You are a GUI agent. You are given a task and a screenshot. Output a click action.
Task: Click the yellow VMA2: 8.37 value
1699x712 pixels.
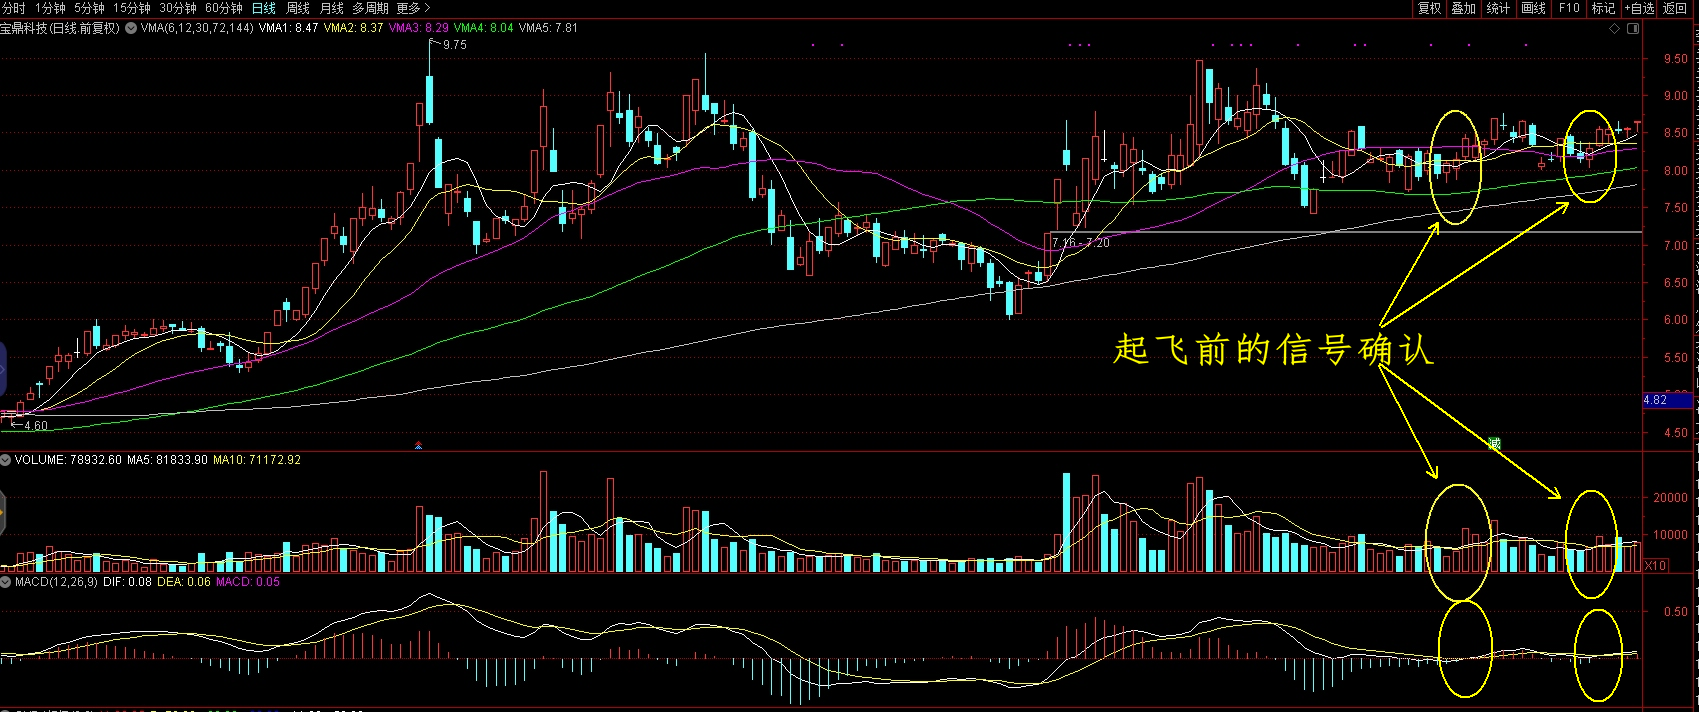point(353,28)
